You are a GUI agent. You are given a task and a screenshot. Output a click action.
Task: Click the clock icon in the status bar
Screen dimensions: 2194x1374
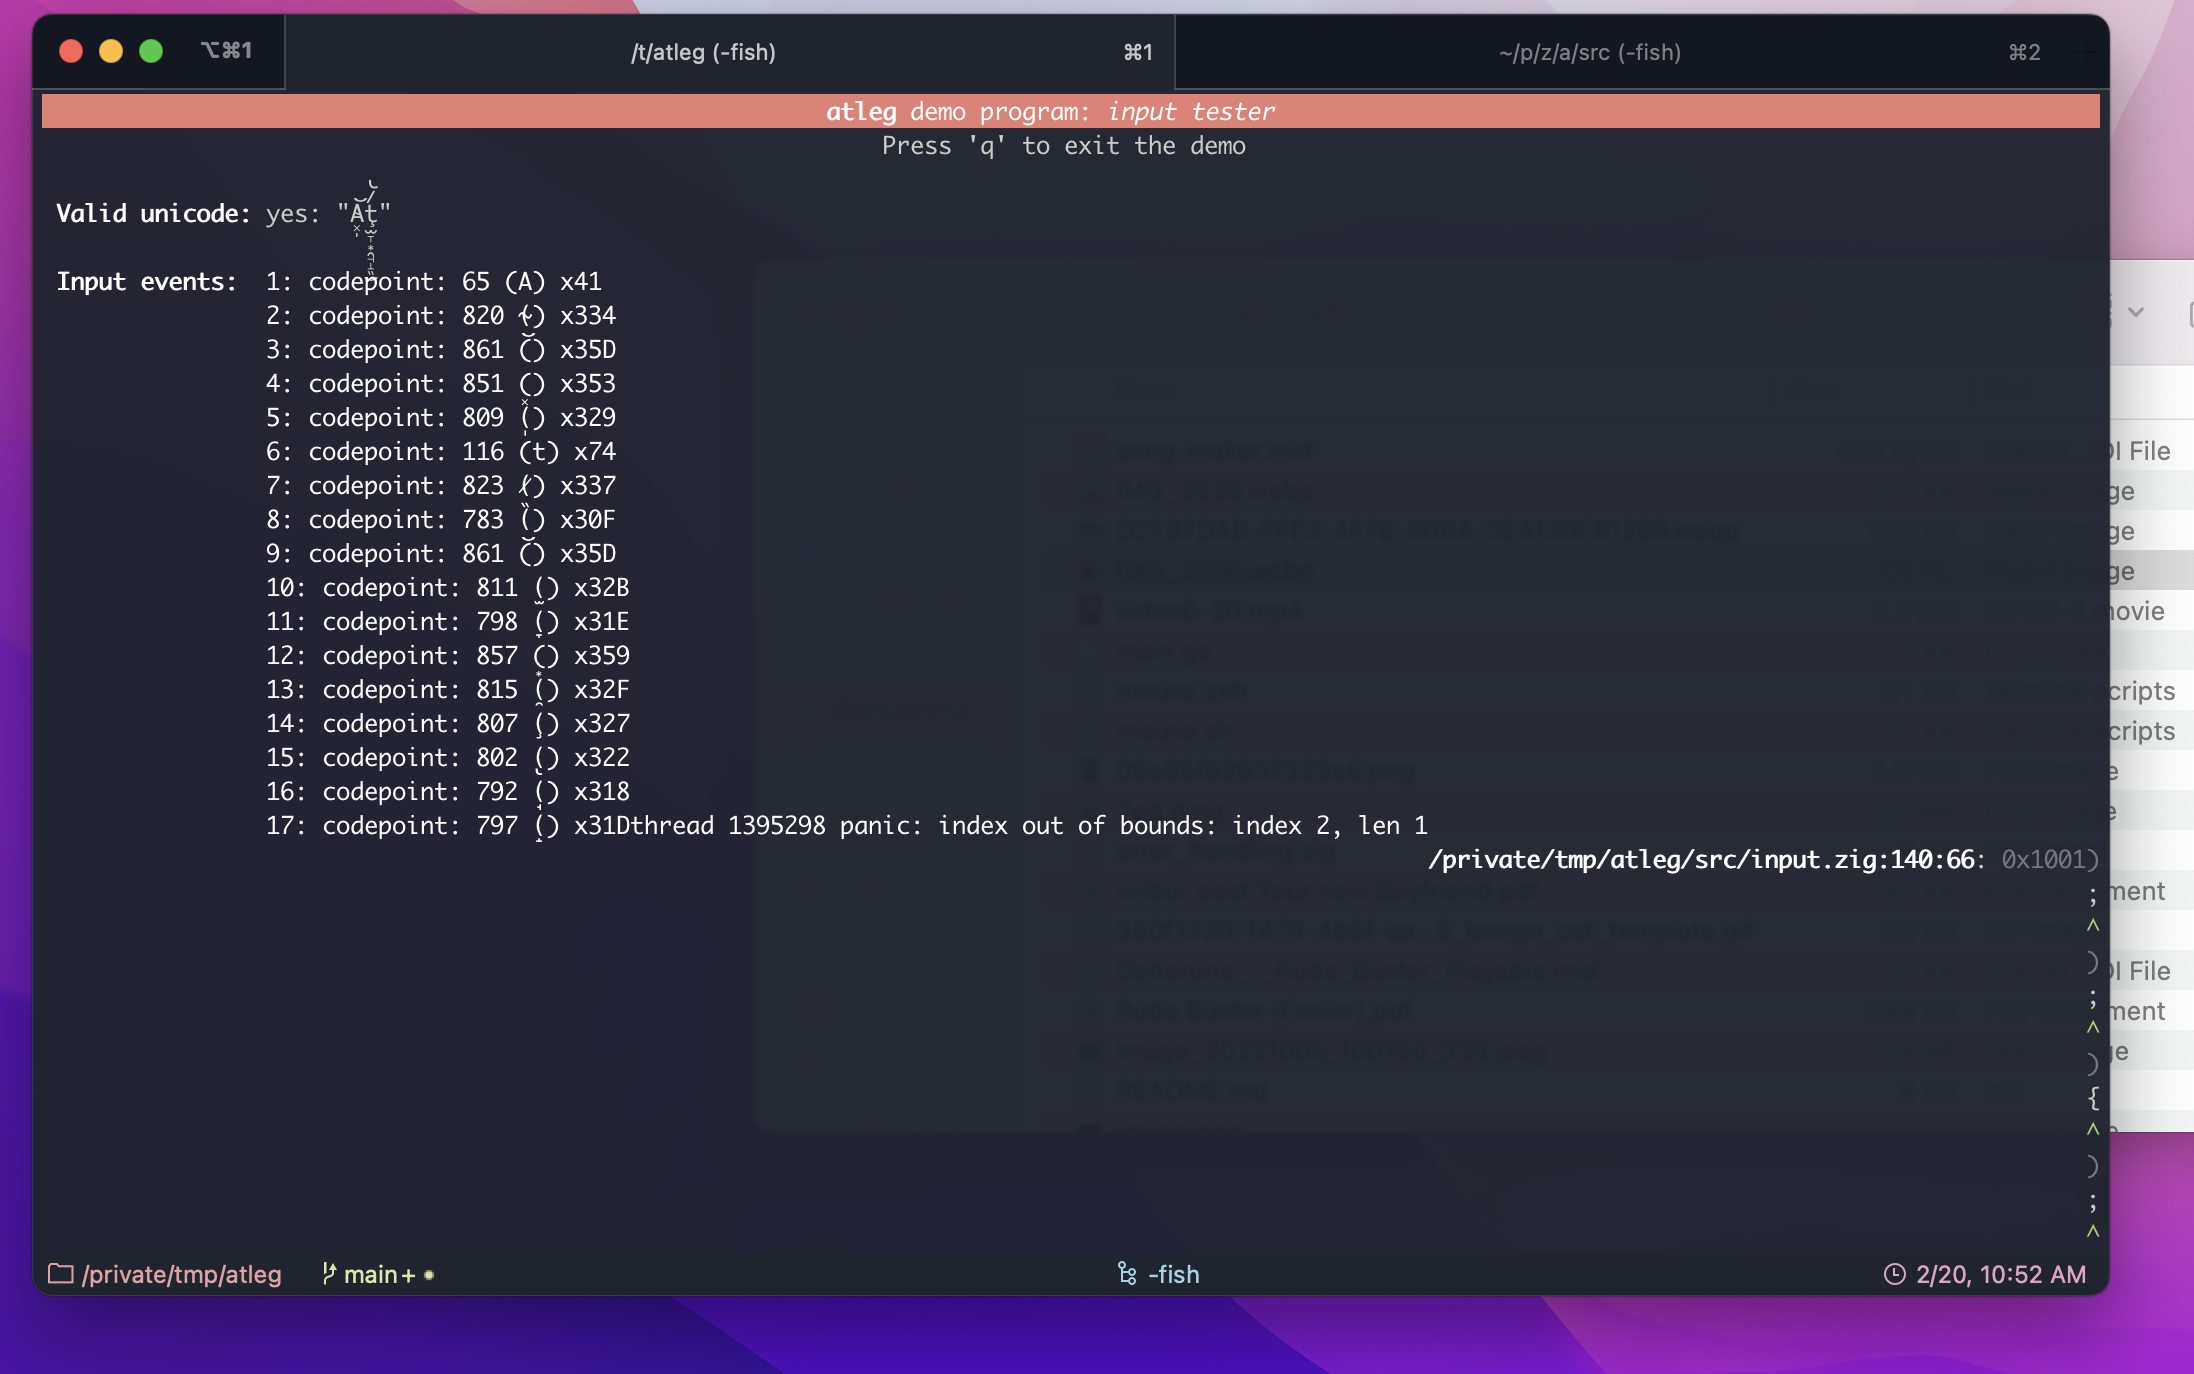coord(1895,1274)
